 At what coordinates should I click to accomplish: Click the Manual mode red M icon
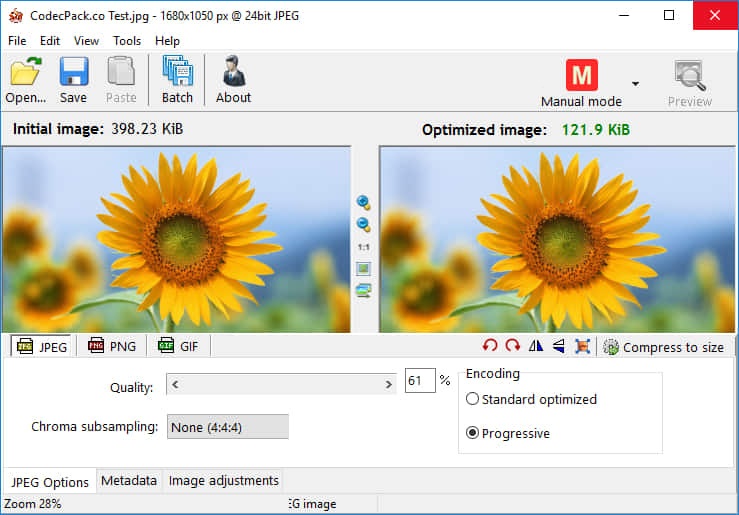click(581, 76)
